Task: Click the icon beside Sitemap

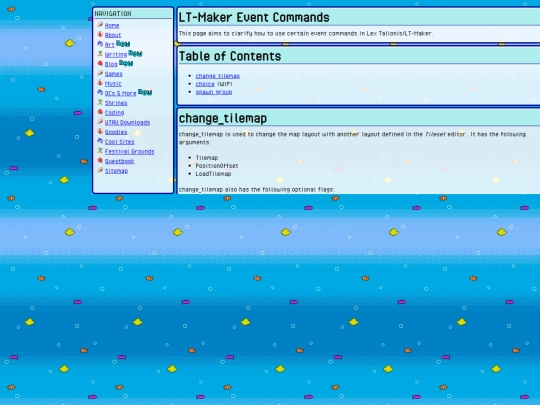Action: click(100, 170)
